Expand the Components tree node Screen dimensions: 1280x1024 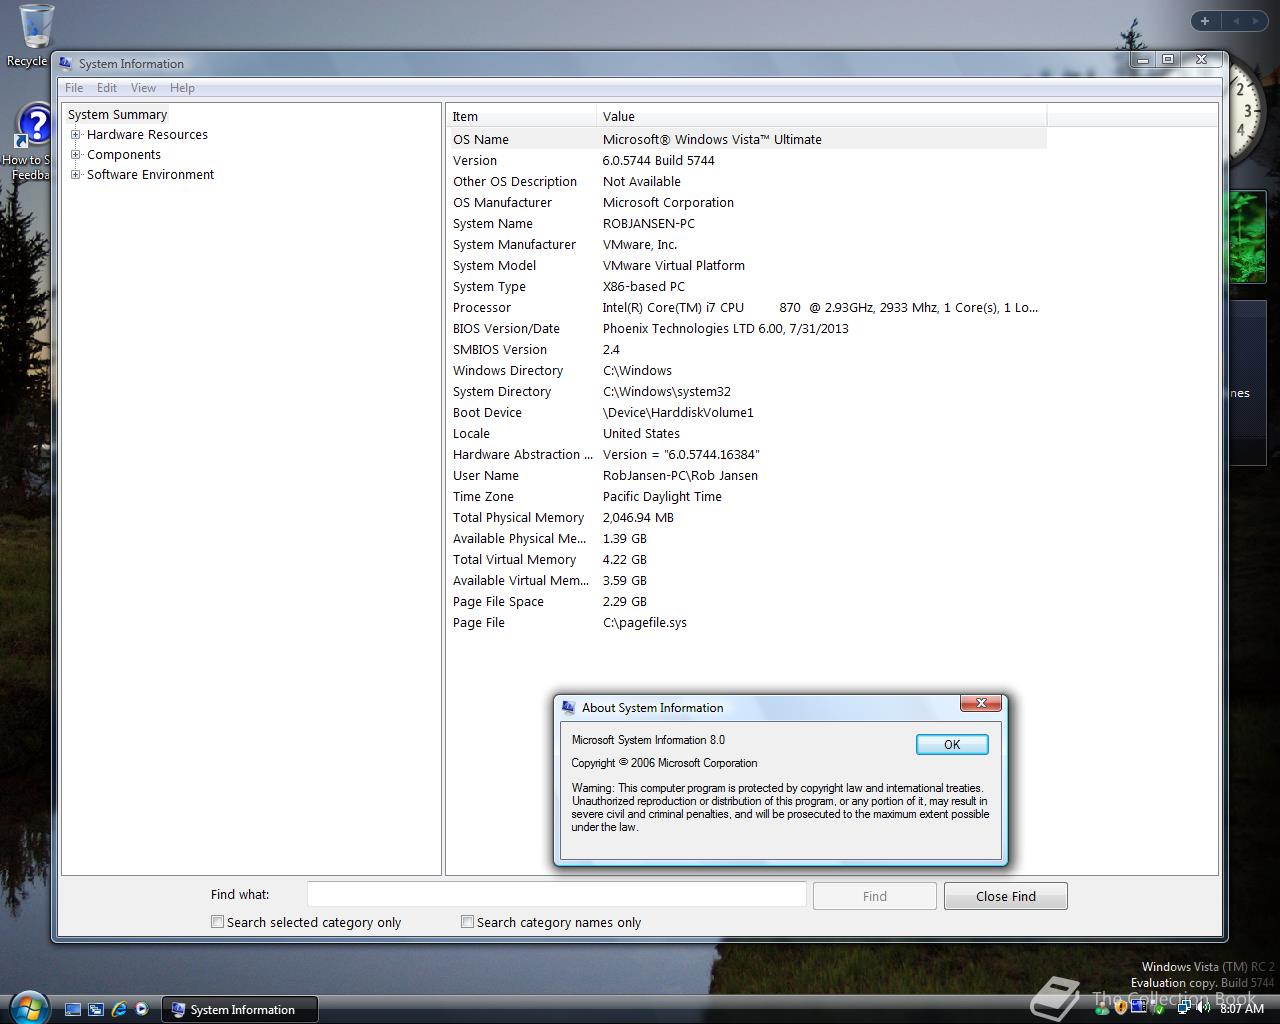(x=75, y=154)
